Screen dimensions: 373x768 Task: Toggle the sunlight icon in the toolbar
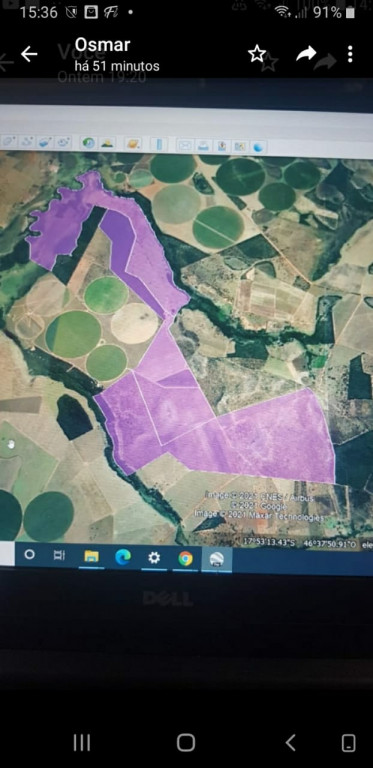[107, 143]
